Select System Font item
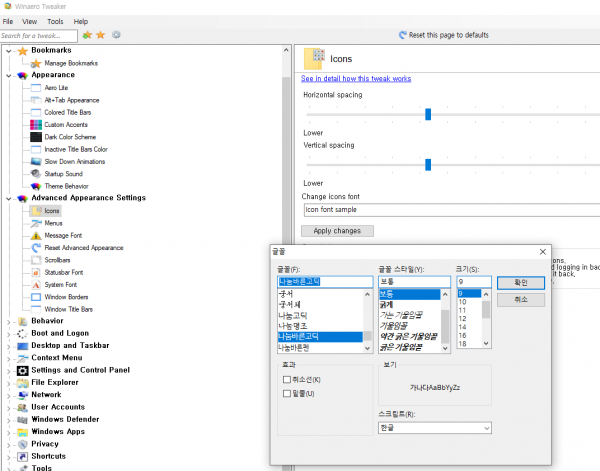Screen dimensions: 600x471 (60, 285)
